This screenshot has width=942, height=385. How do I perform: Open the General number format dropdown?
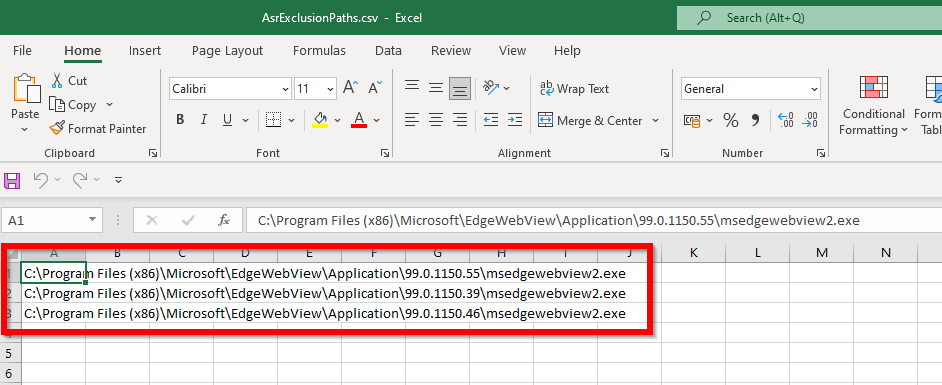click(814, 89)
